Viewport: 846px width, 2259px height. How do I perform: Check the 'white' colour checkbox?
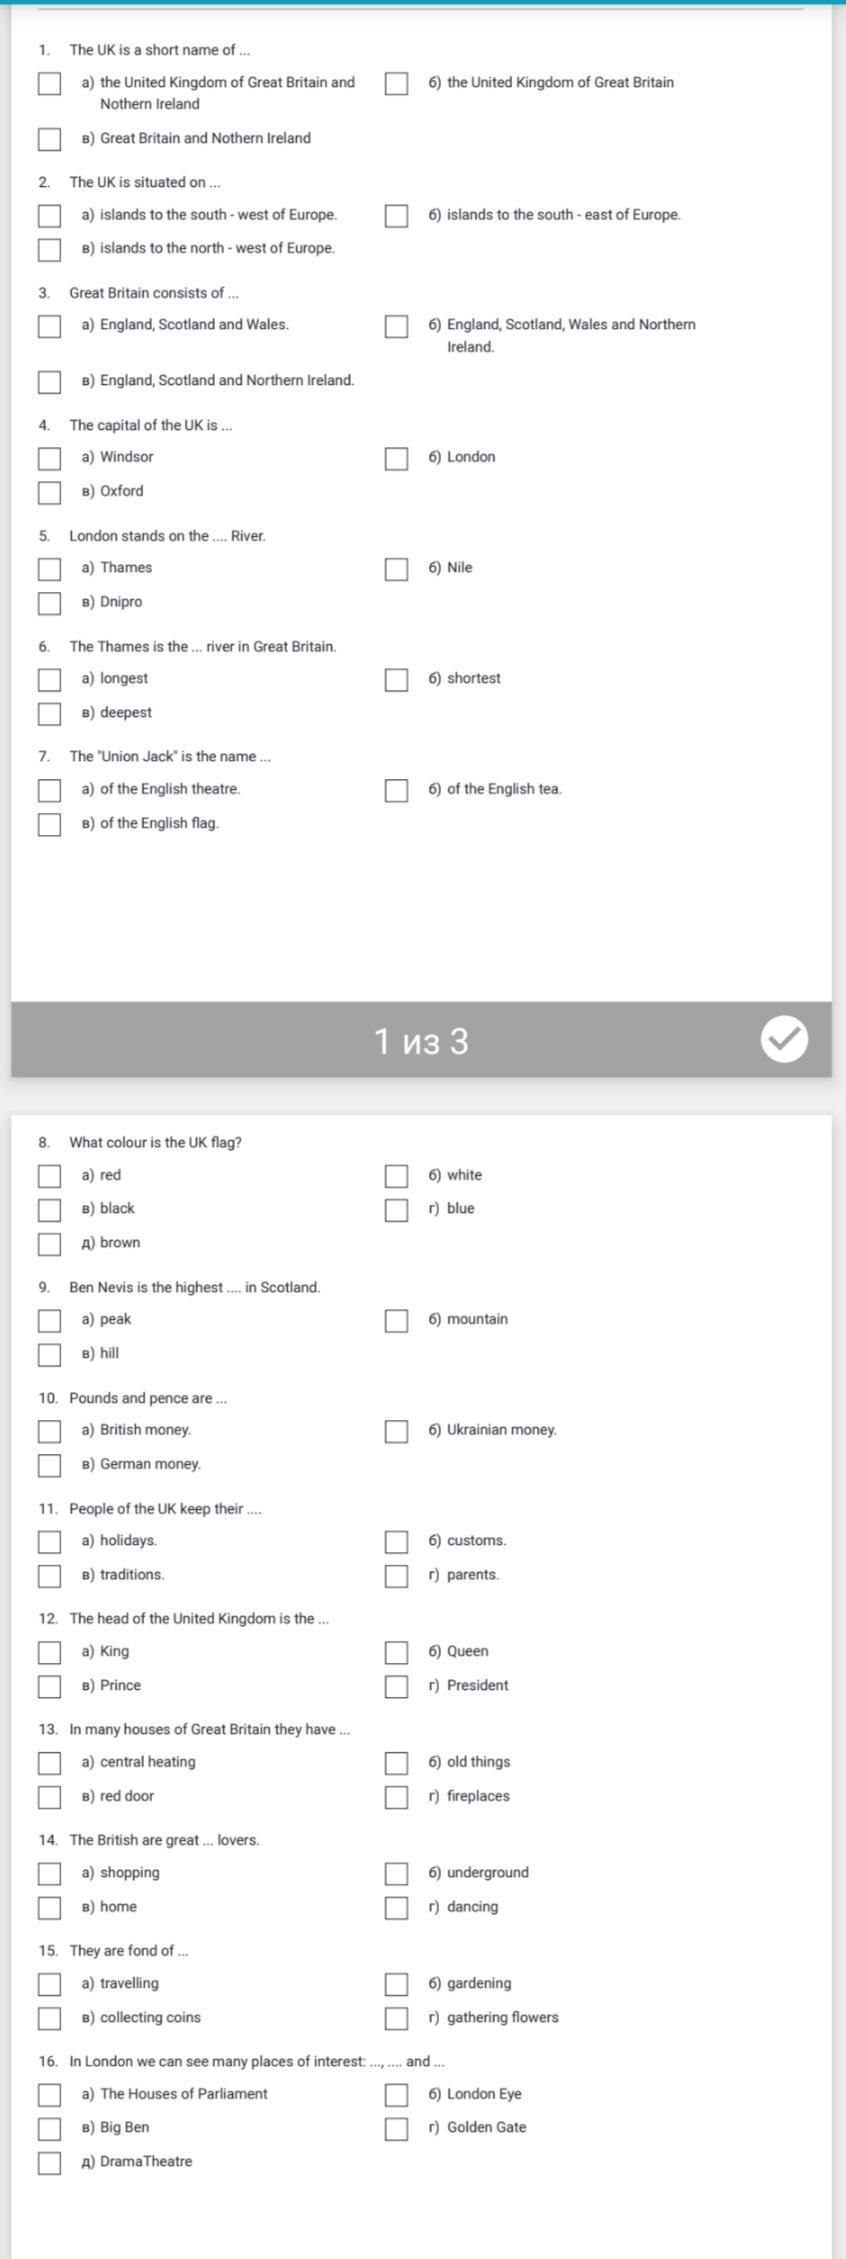click(397, 1176)
